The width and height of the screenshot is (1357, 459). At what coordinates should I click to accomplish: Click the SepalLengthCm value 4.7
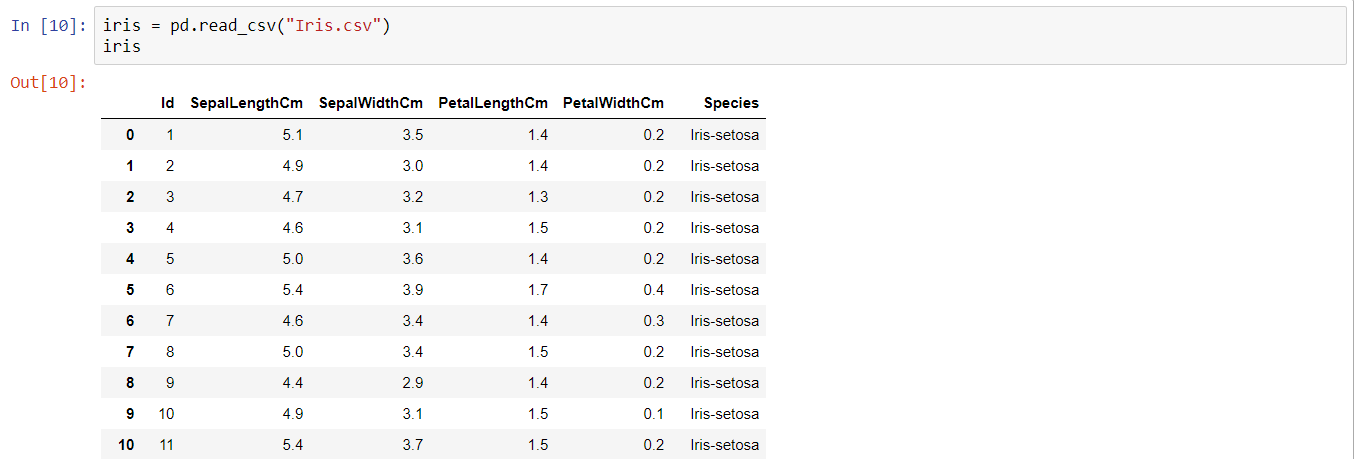coord(293,197)
